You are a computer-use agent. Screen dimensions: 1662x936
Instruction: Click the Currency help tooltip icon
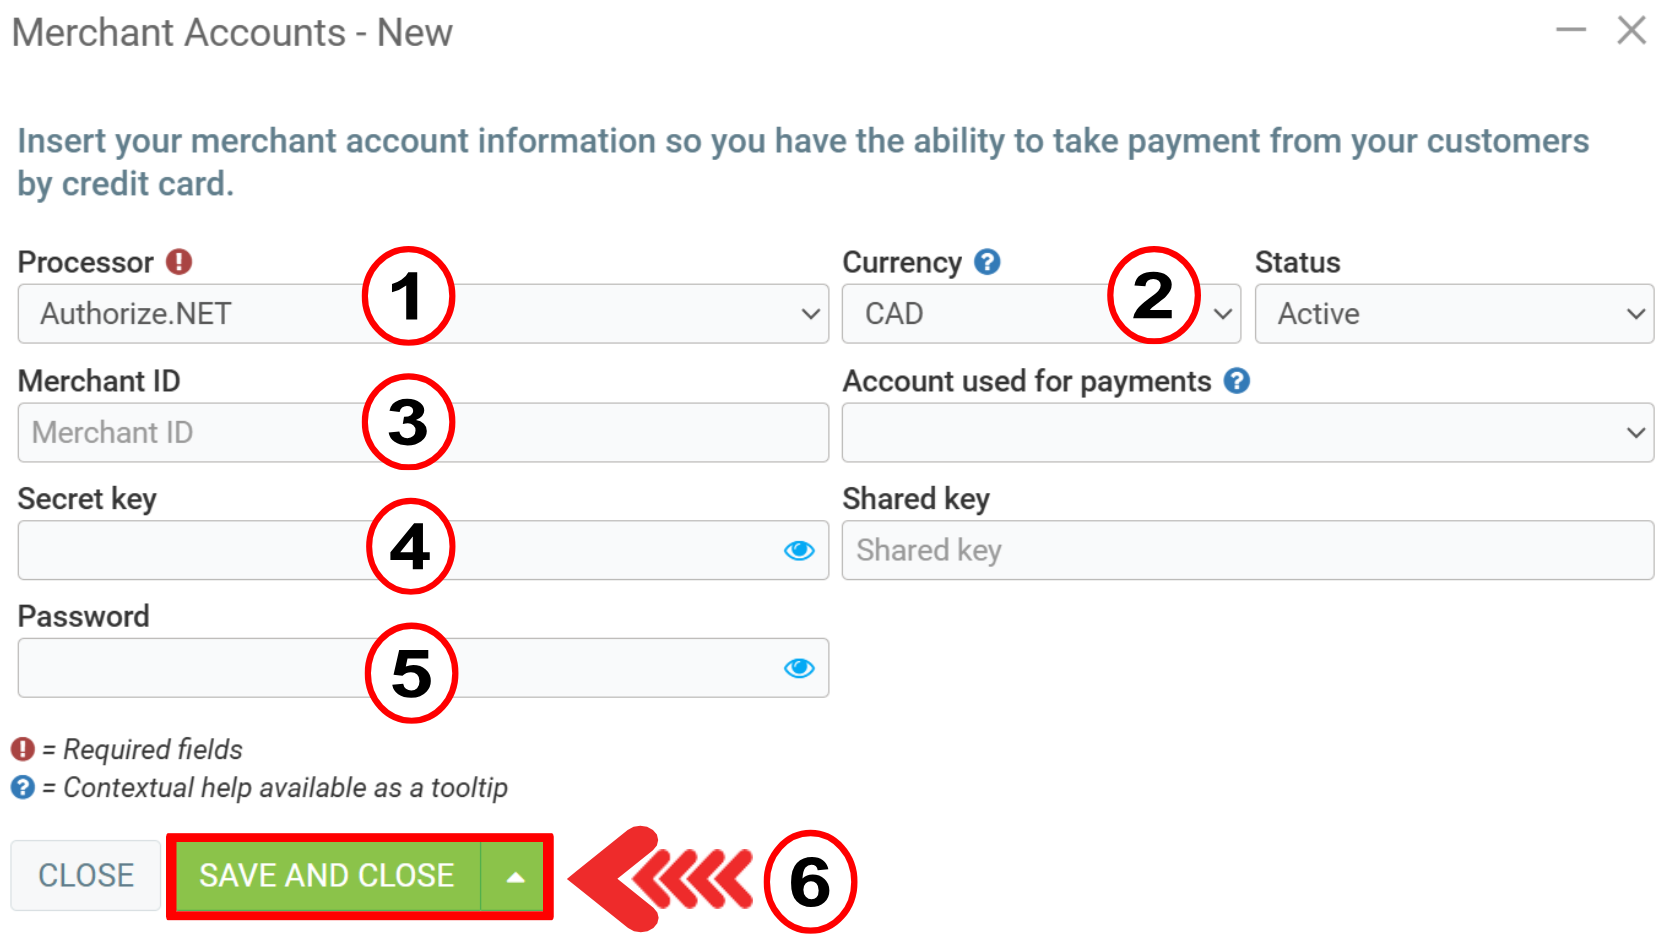click(987, 262)
